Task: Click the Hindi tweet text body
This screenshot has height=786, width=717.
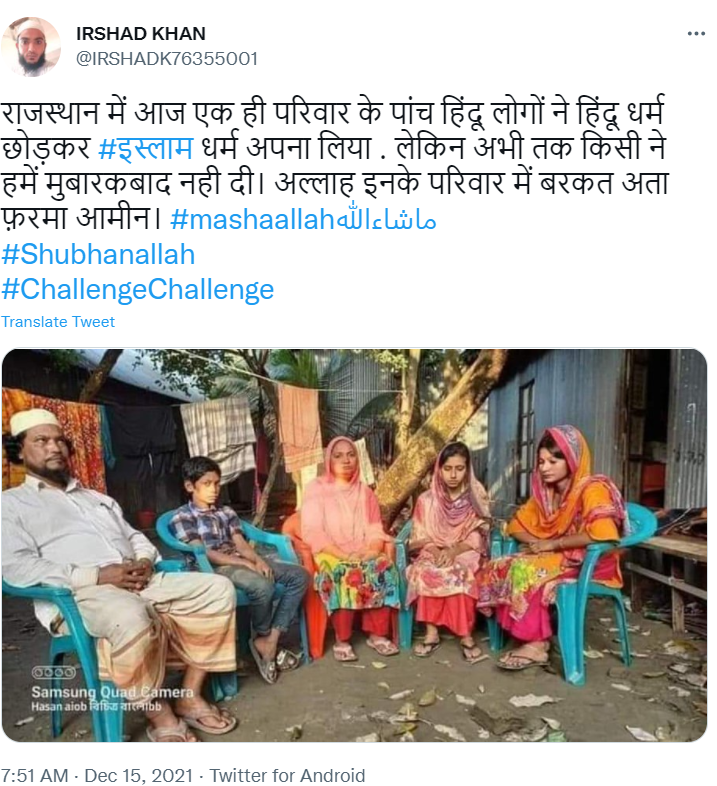Action: tap(334, 165)
